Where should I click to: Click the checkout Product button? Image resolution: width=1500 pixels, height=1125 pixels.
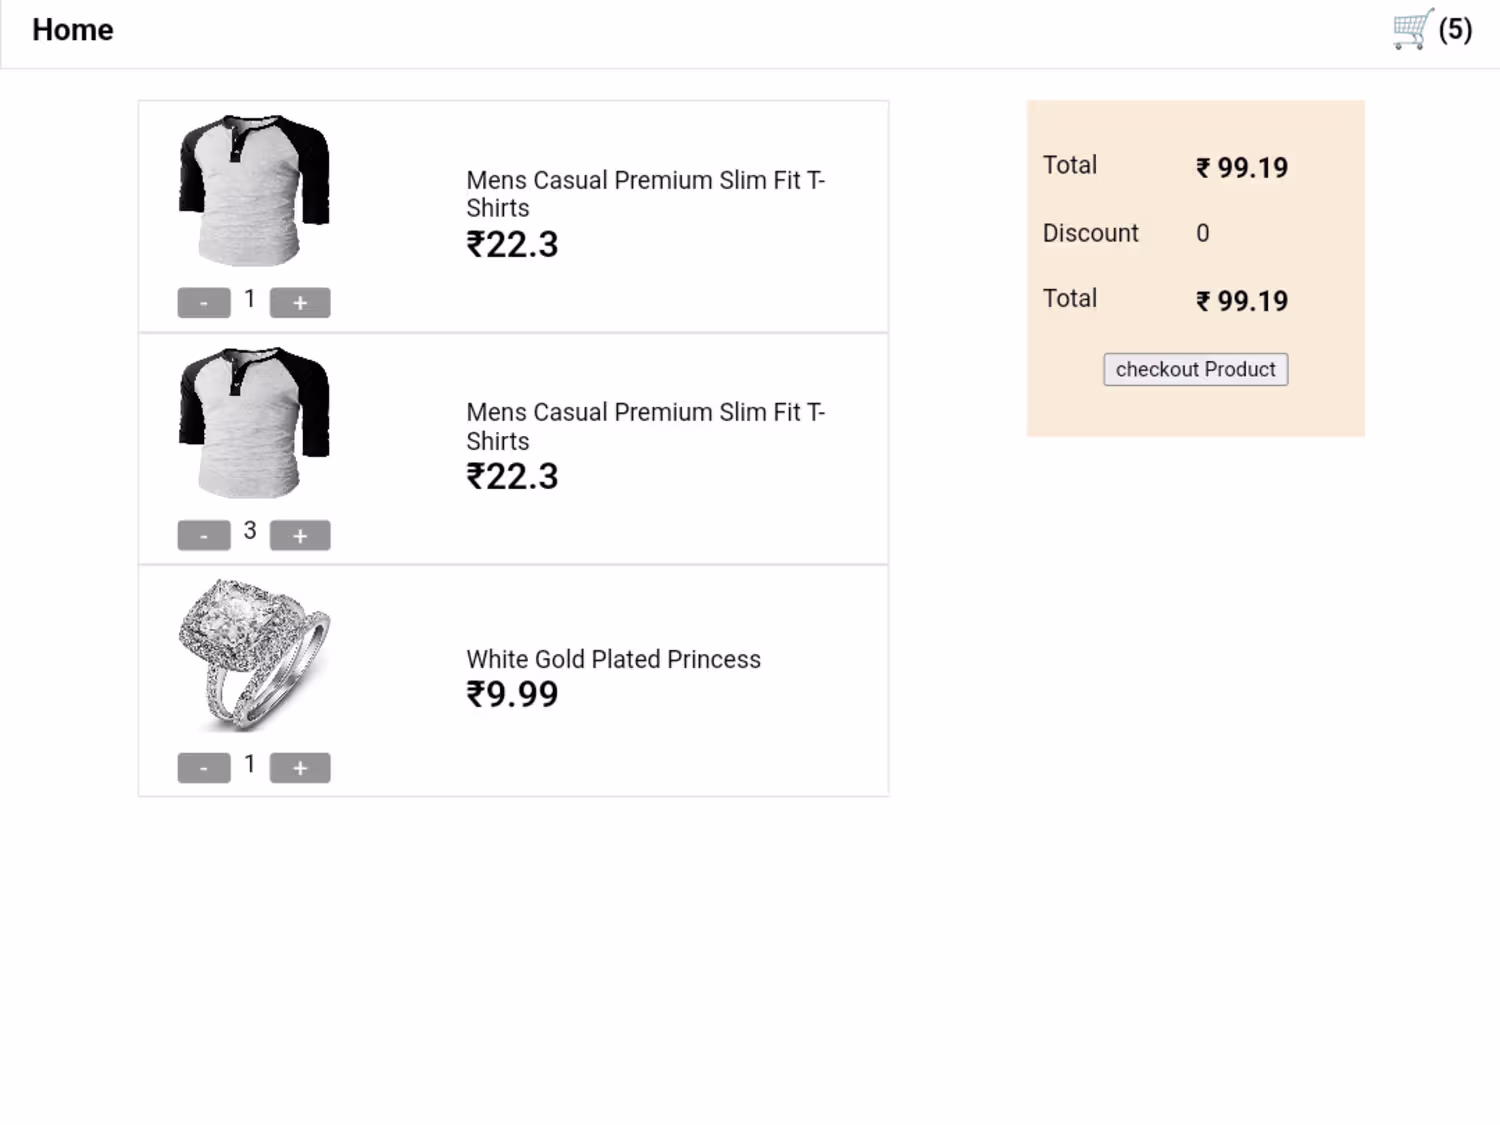1195,370
